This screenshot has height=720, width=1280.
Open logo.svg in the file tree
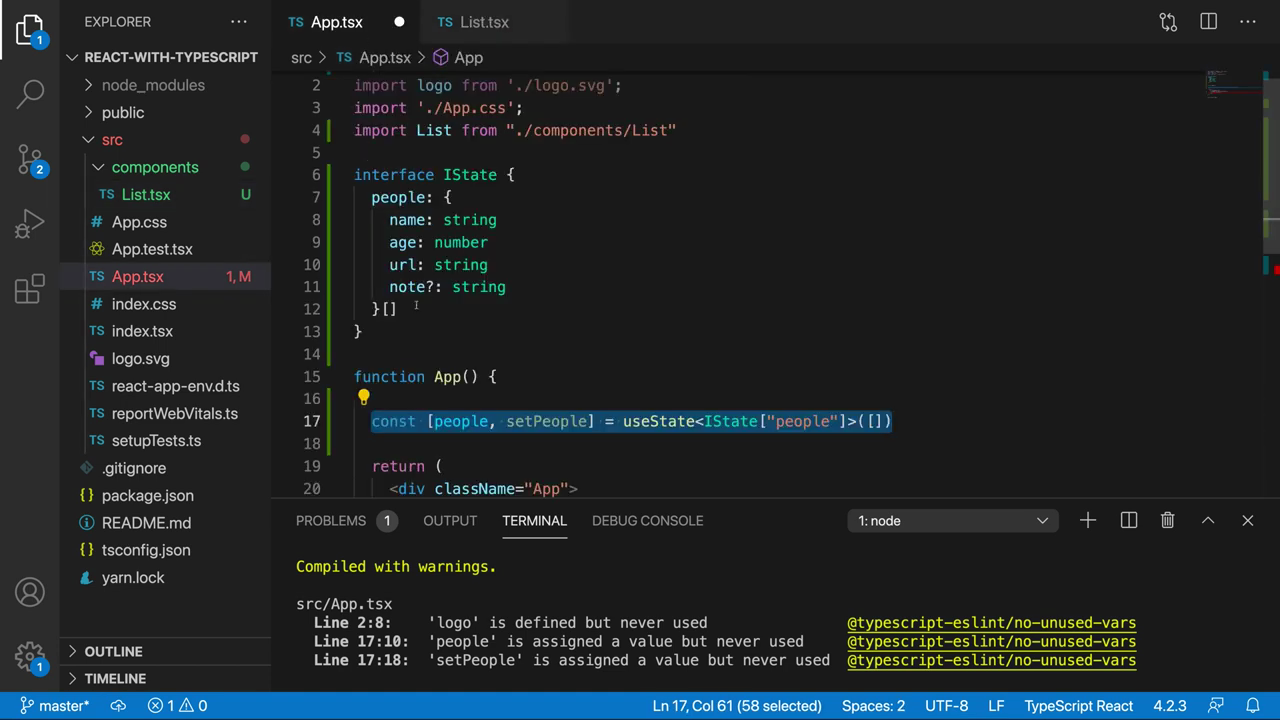[x=164, y=359]
